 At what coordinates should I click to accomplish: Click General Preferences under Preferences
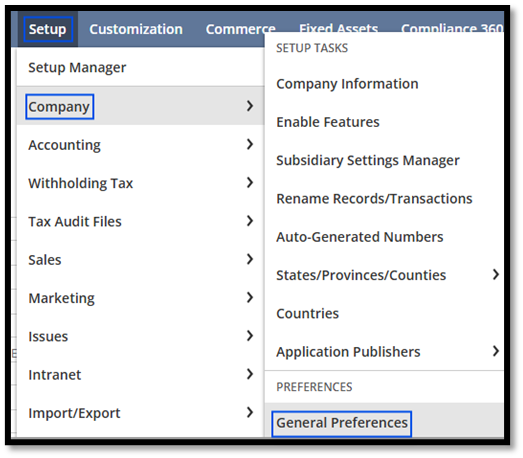342,423
